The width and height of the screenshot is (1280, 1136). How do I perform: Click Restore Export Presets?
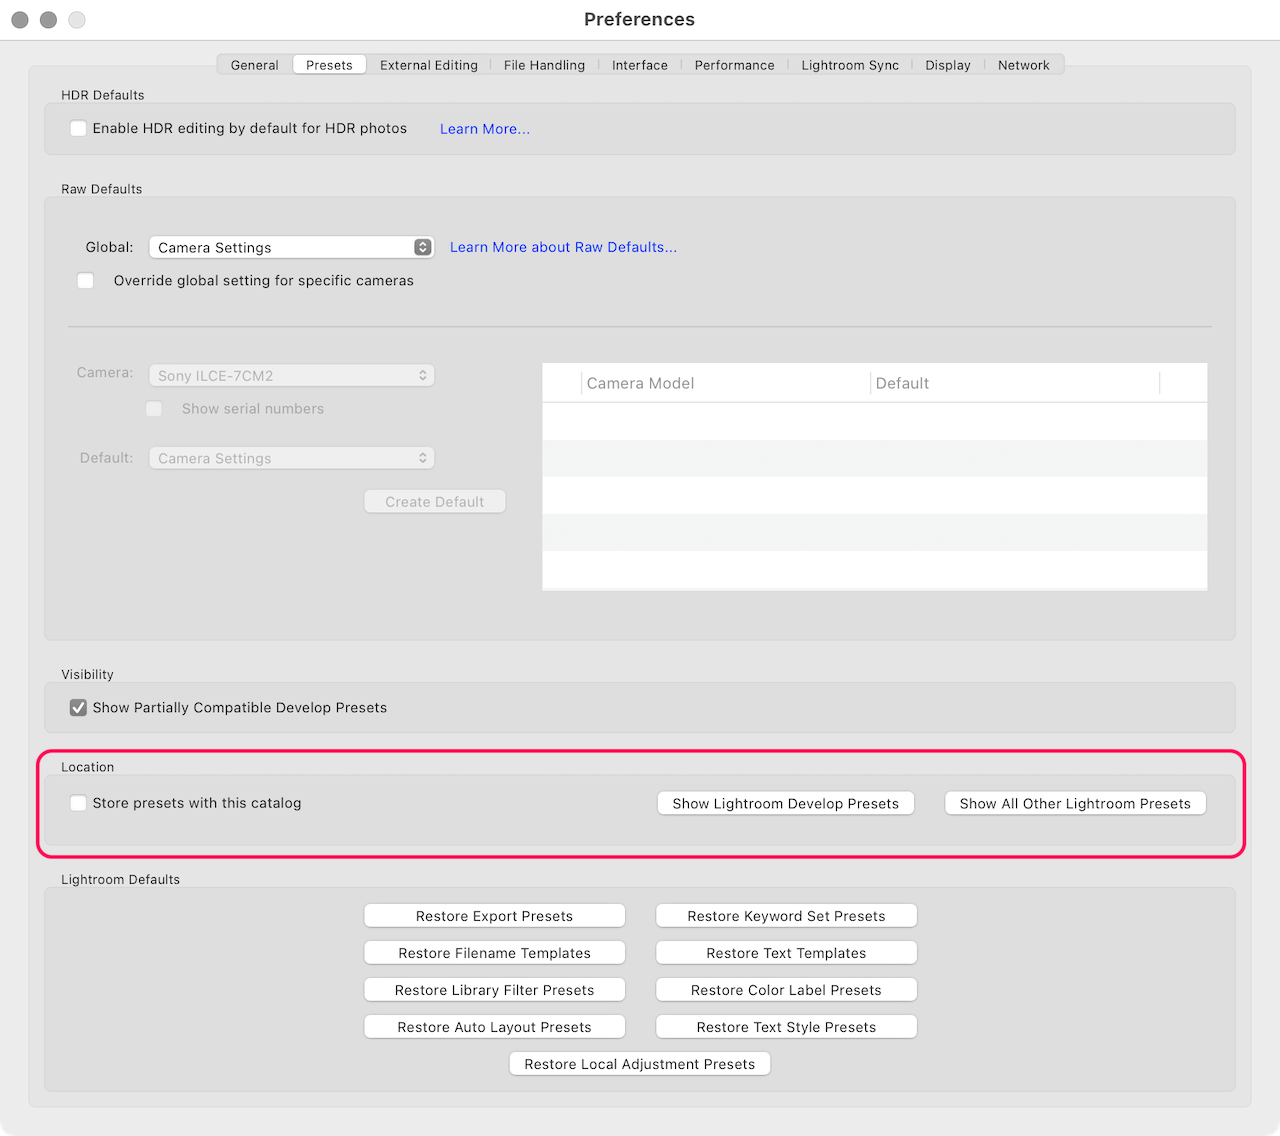pos(495,916)
